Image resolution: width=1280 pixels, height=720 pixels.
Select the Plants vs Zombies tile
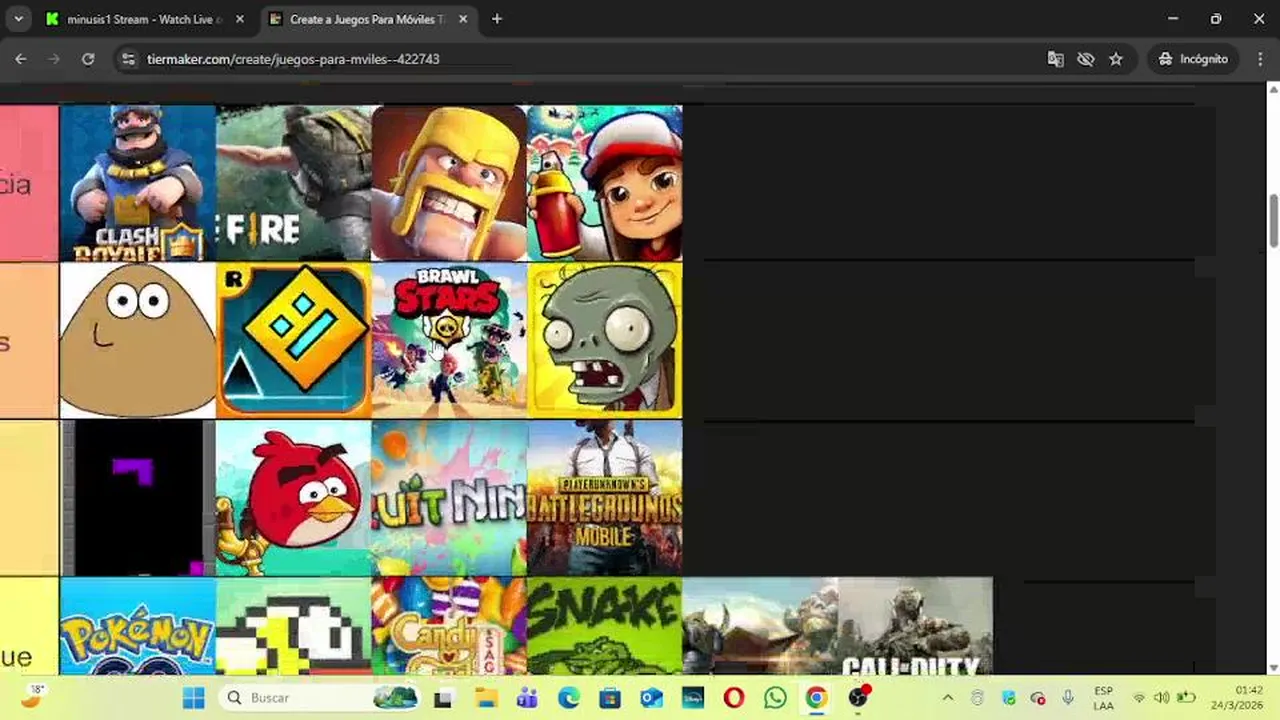point(605,340)
